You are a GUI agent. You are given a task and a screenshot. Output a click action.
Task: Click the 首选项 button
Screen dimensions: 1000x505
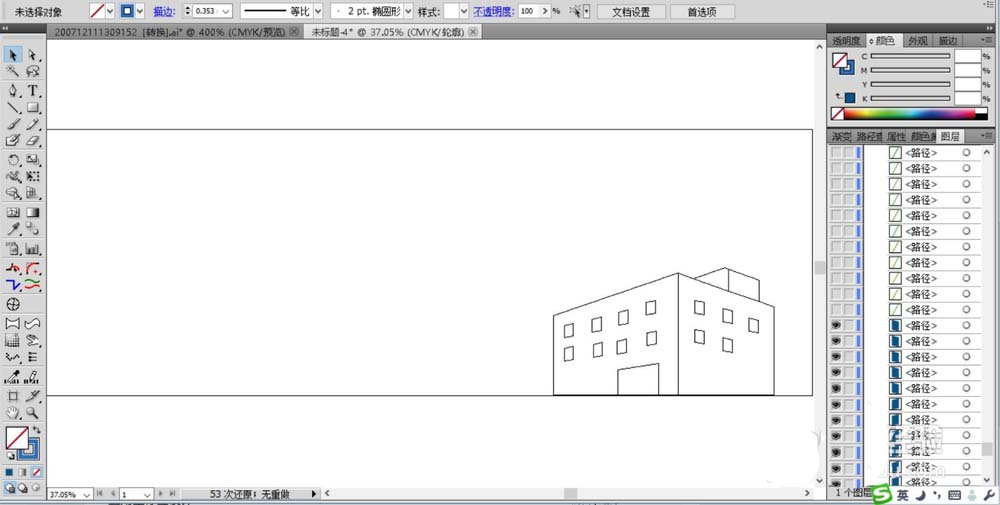702,11
